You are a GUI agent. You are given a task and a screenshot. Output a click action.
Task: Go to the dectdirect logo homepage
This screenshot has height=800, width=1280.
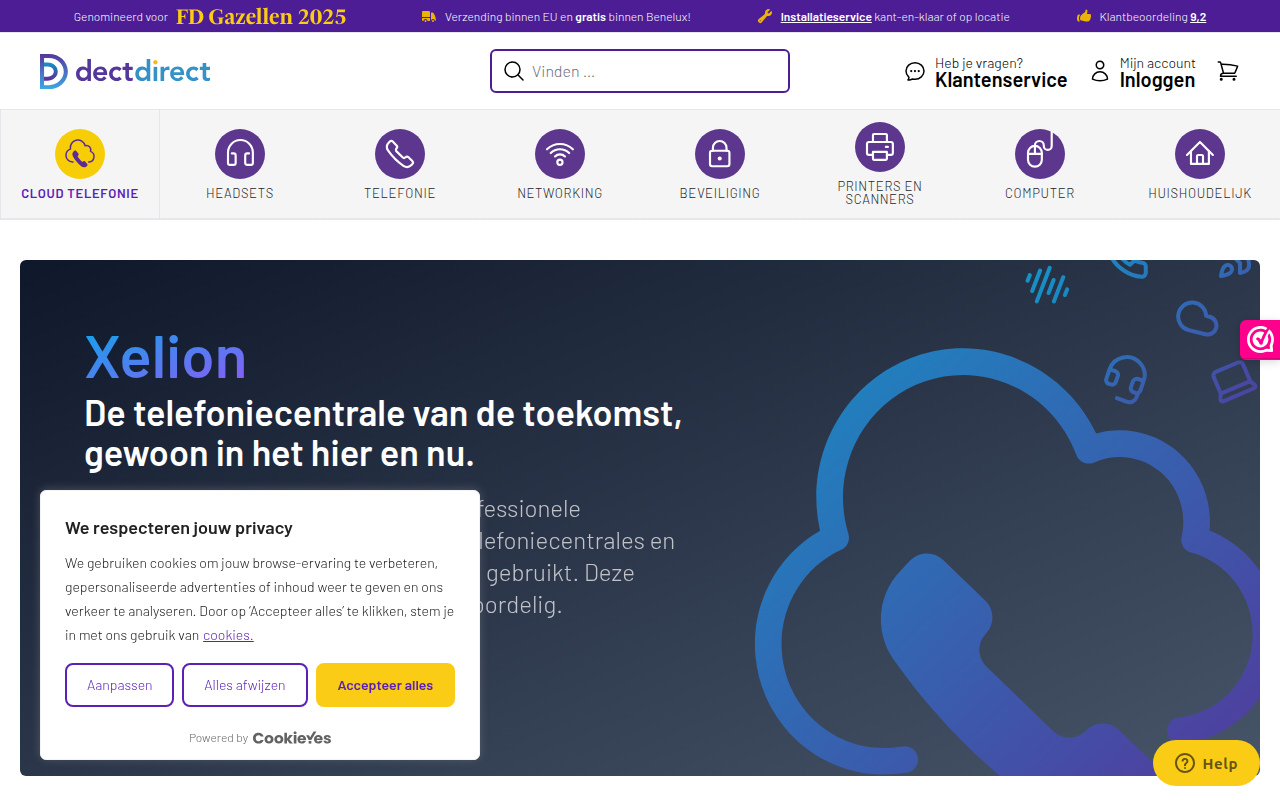125,71
